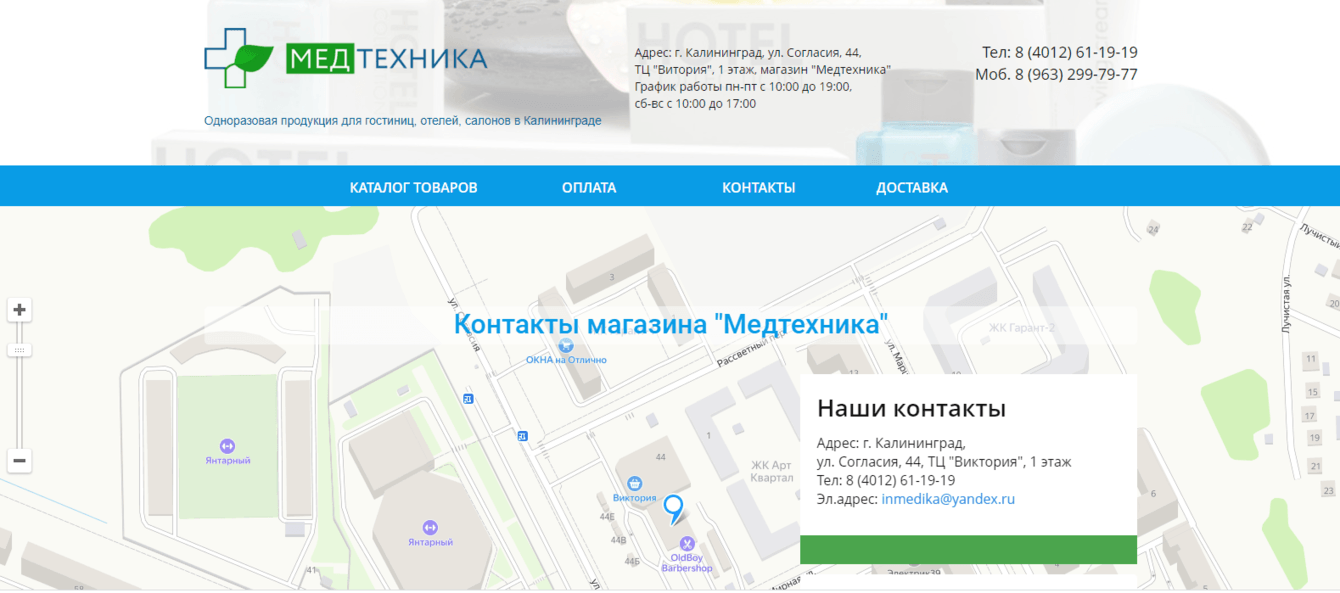The width and height of the screenshot is (1340, 593).
Task: Click the map zoom slider handle
Action: [19, 350]
